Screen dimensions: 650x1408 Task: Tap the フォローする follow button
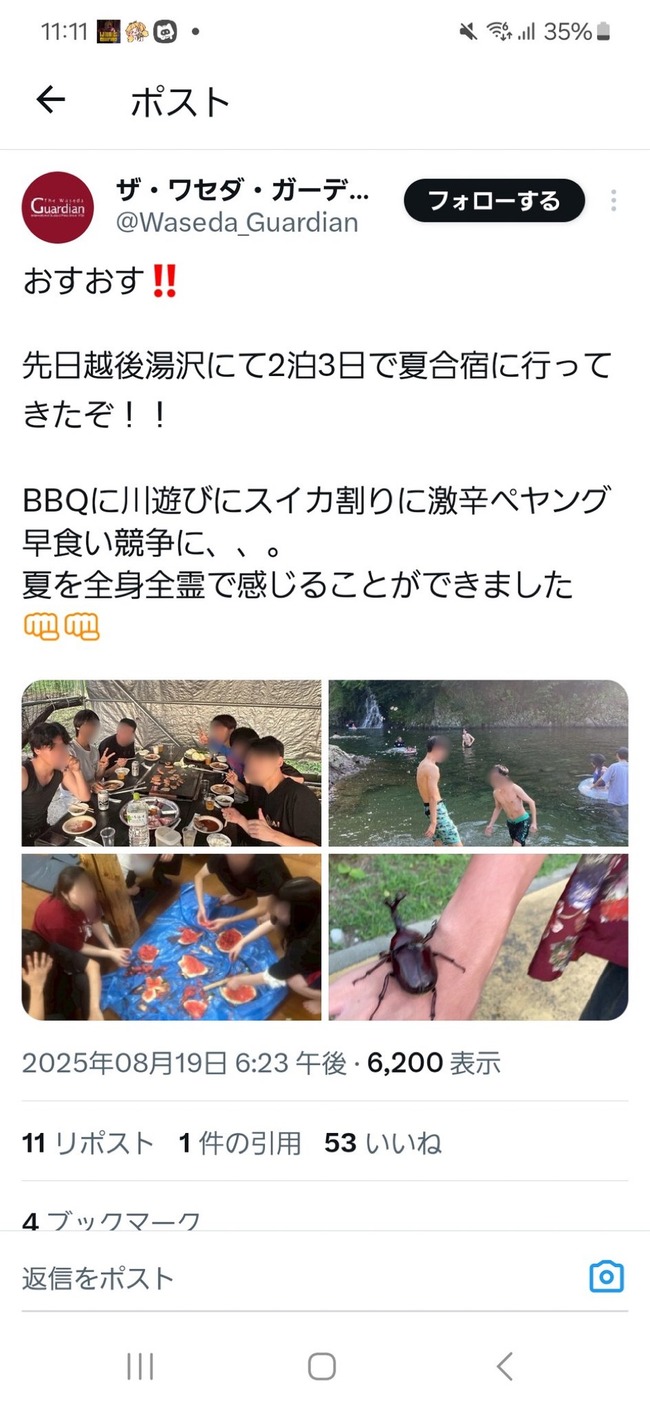[x=494, y=201]
